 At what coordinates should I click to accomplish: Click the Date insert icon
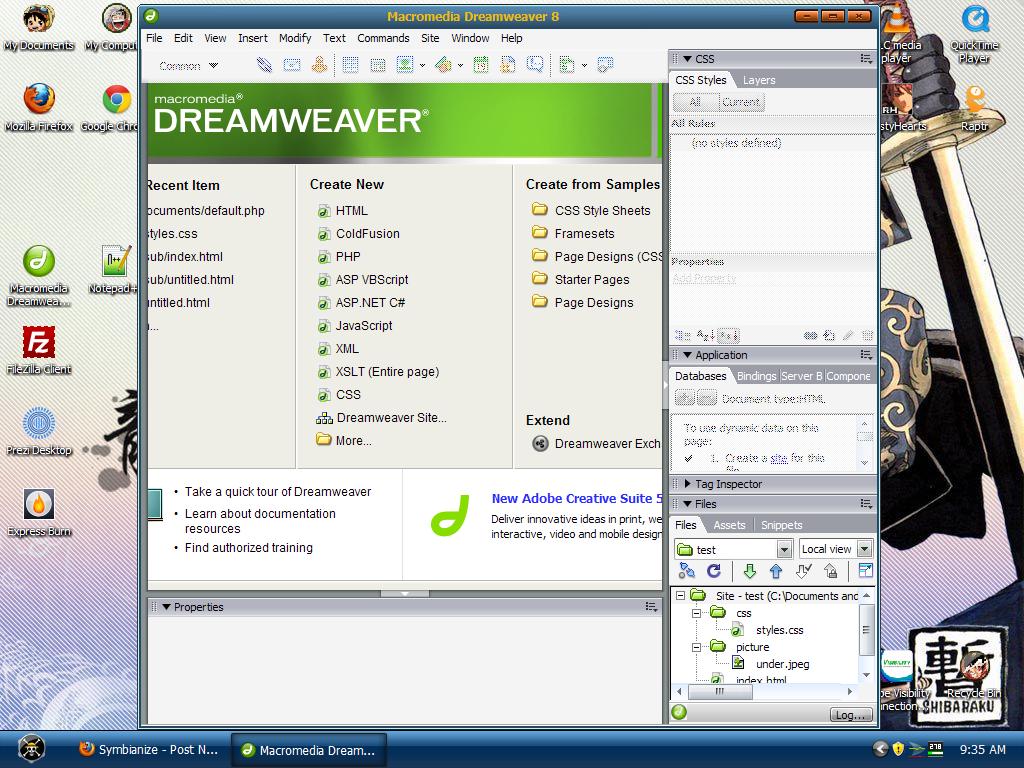click(481, 65)
